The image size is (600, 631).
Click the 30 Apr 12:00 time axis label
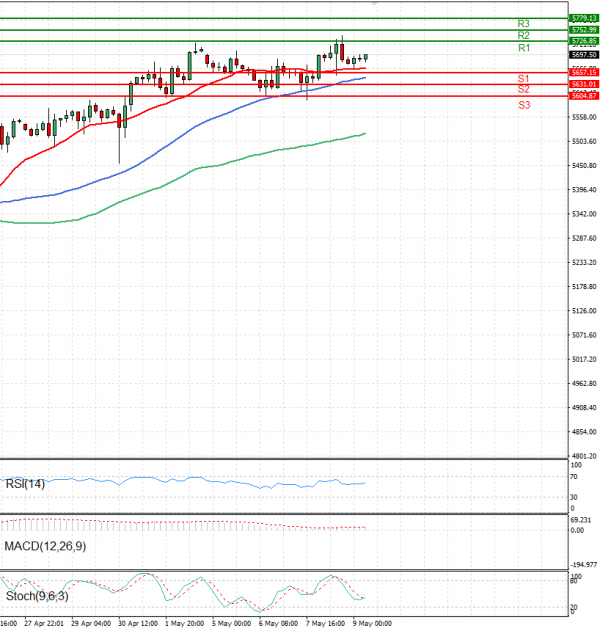click(x=137, y=623)
